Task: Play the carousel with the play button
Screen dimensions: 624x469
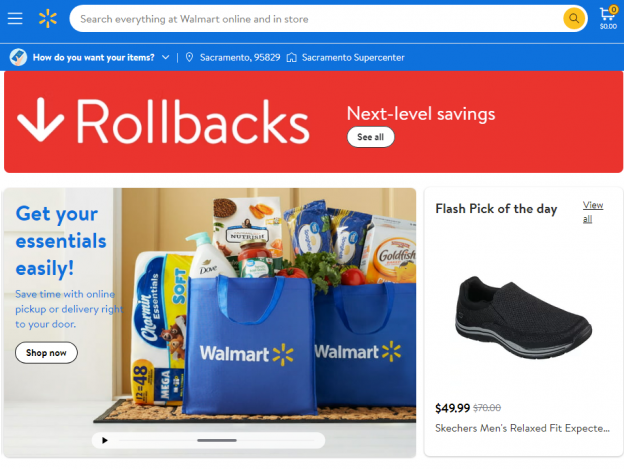Action: pyautogui.click(x=105, y=440)
